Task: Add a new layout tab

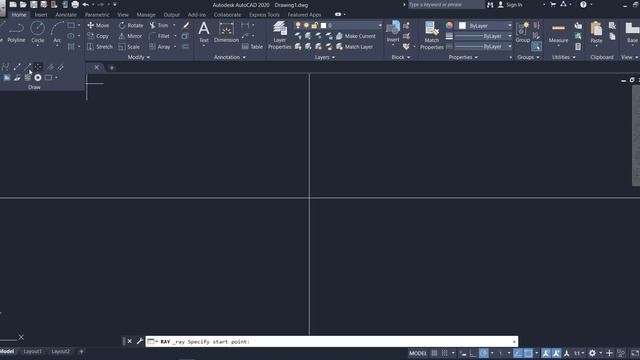Action: [81, 351]
